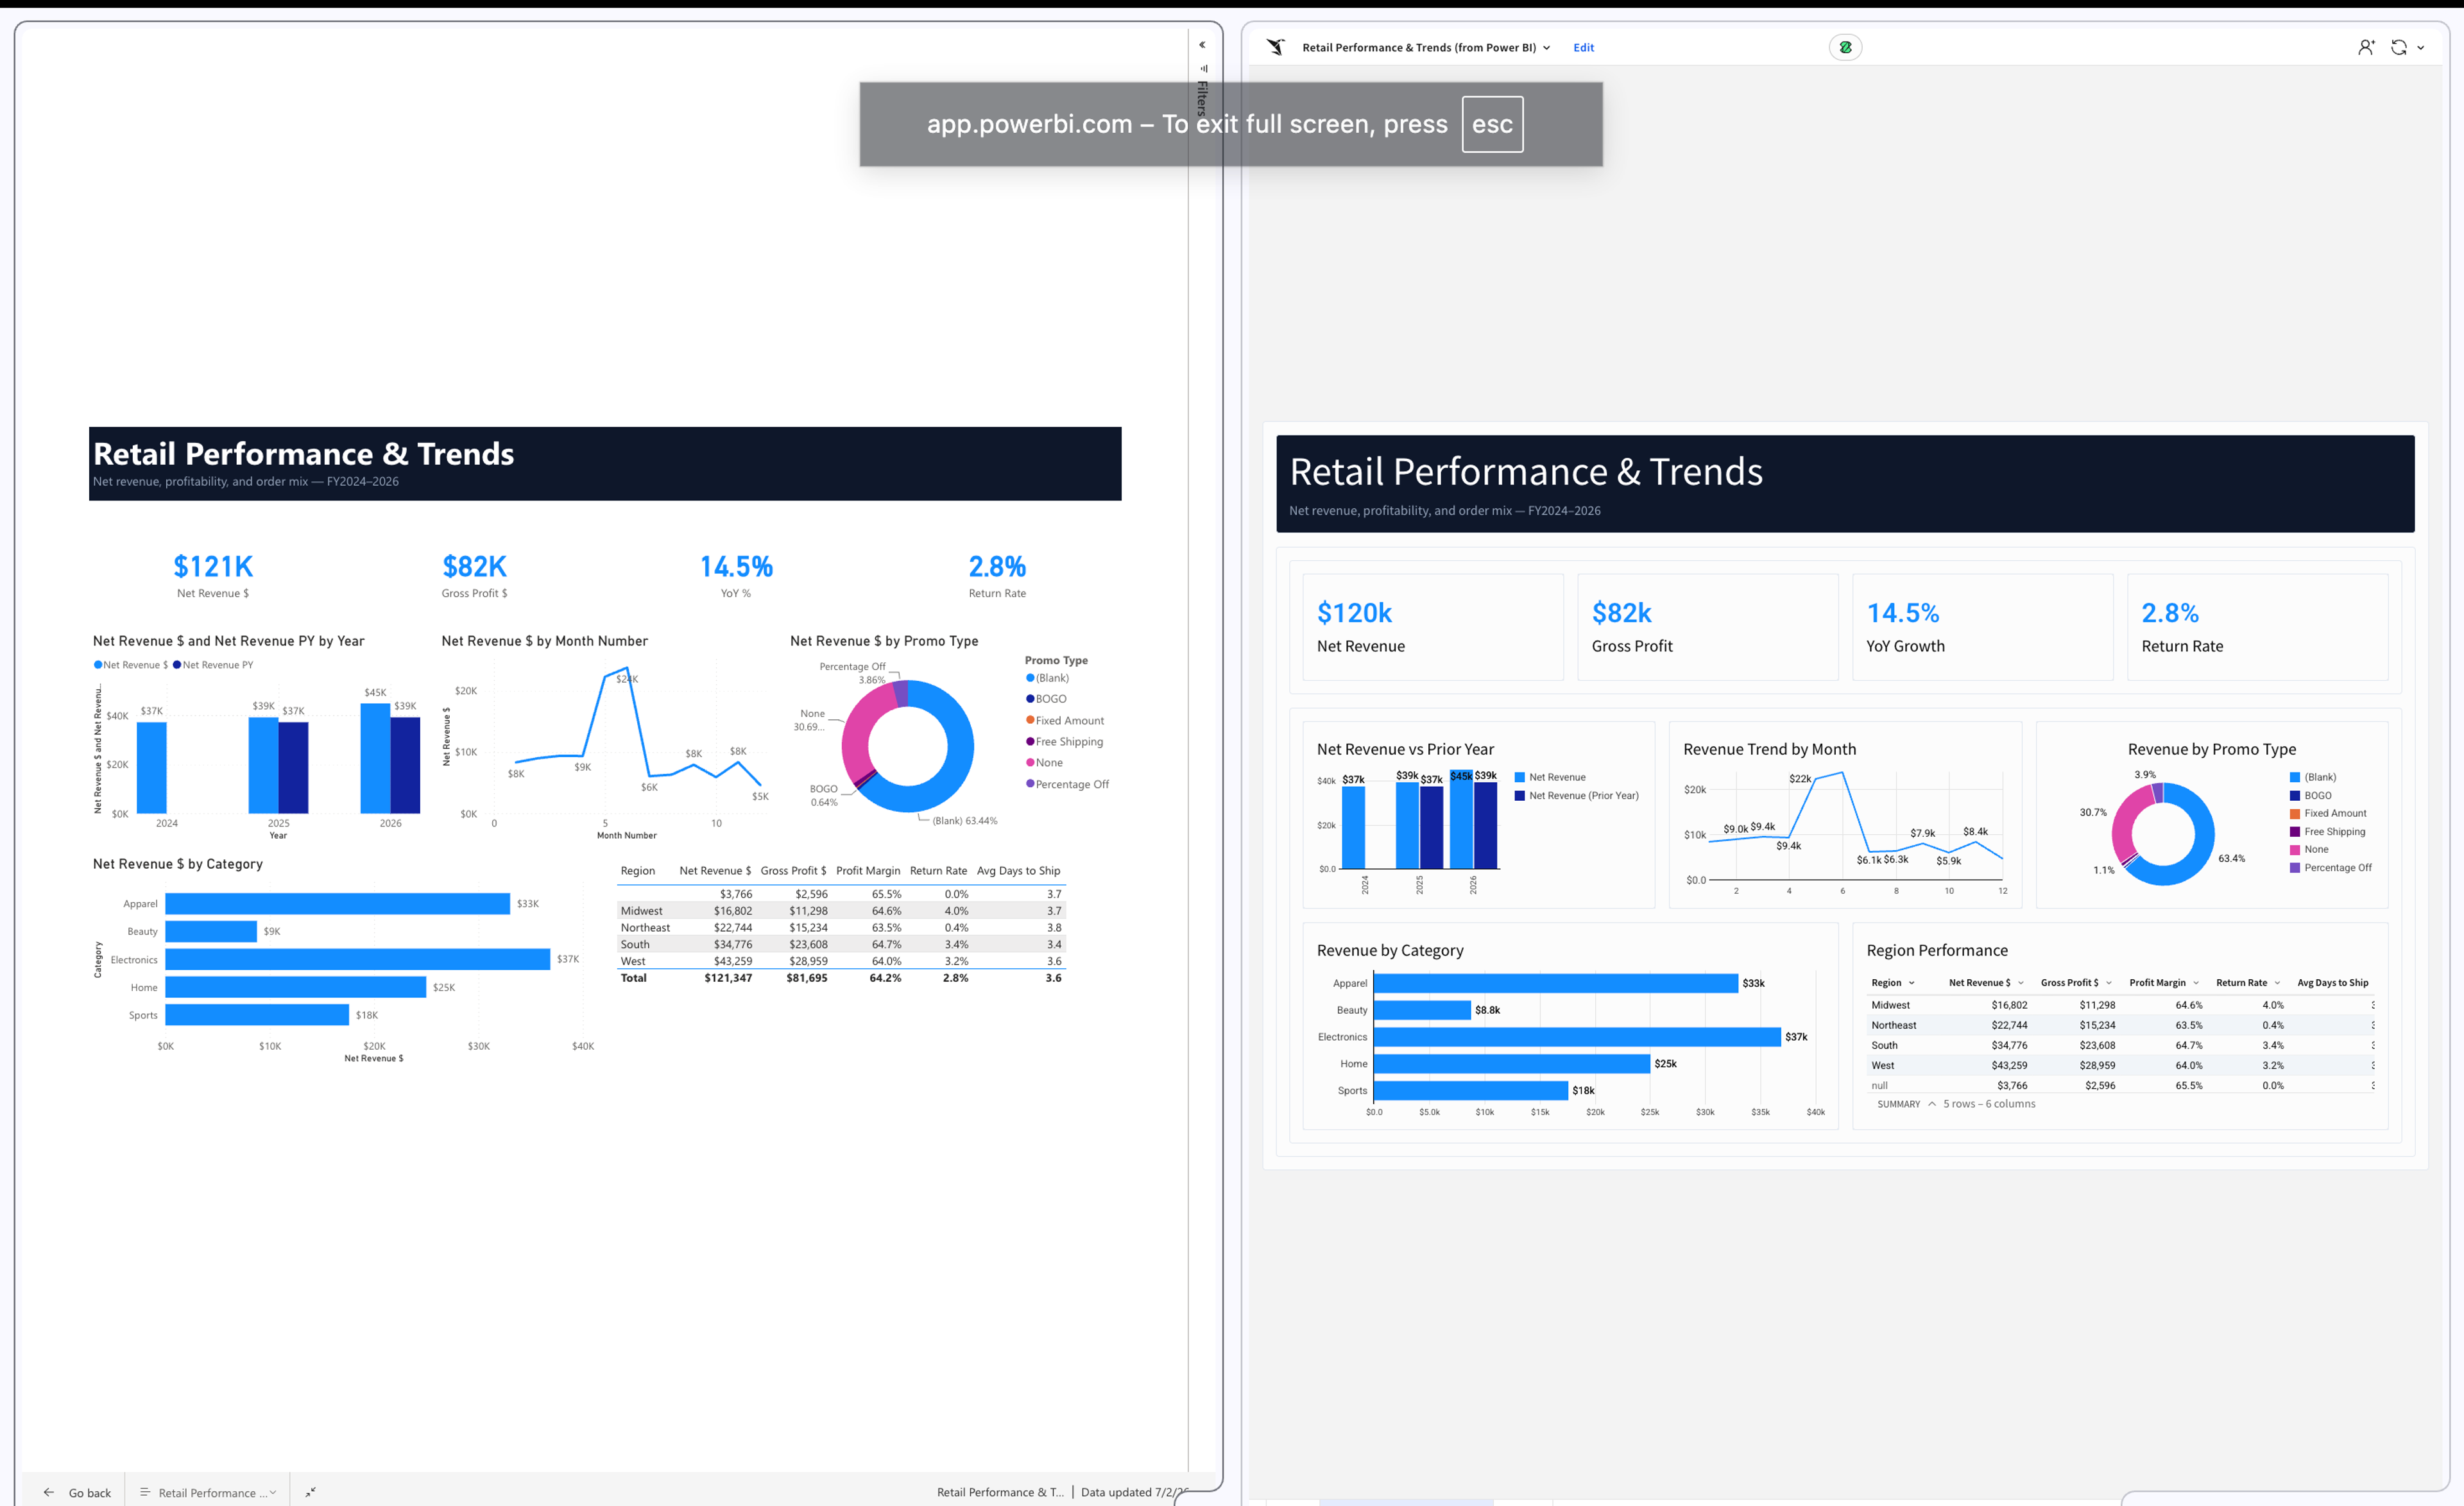Screen dimensions: 2464x1506
Task: Click the null region row in Sigma table
Action: point(2121,1085)
